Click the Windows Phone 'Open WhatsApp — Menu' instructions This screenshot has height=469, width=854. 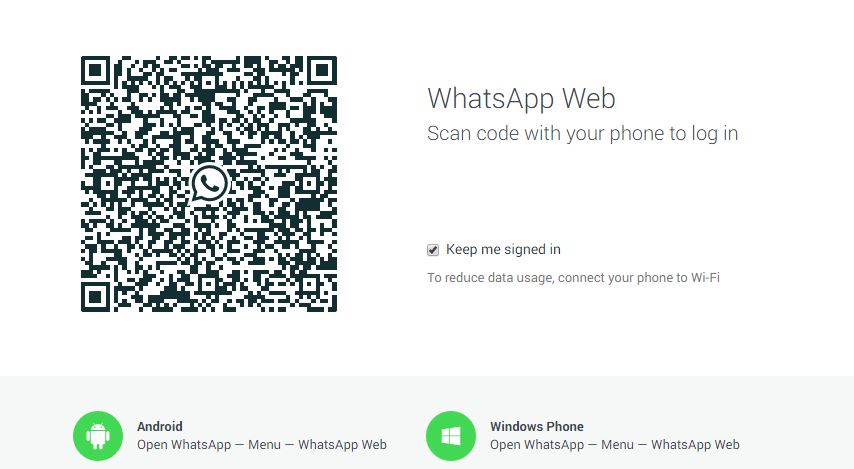pos(615,444)
